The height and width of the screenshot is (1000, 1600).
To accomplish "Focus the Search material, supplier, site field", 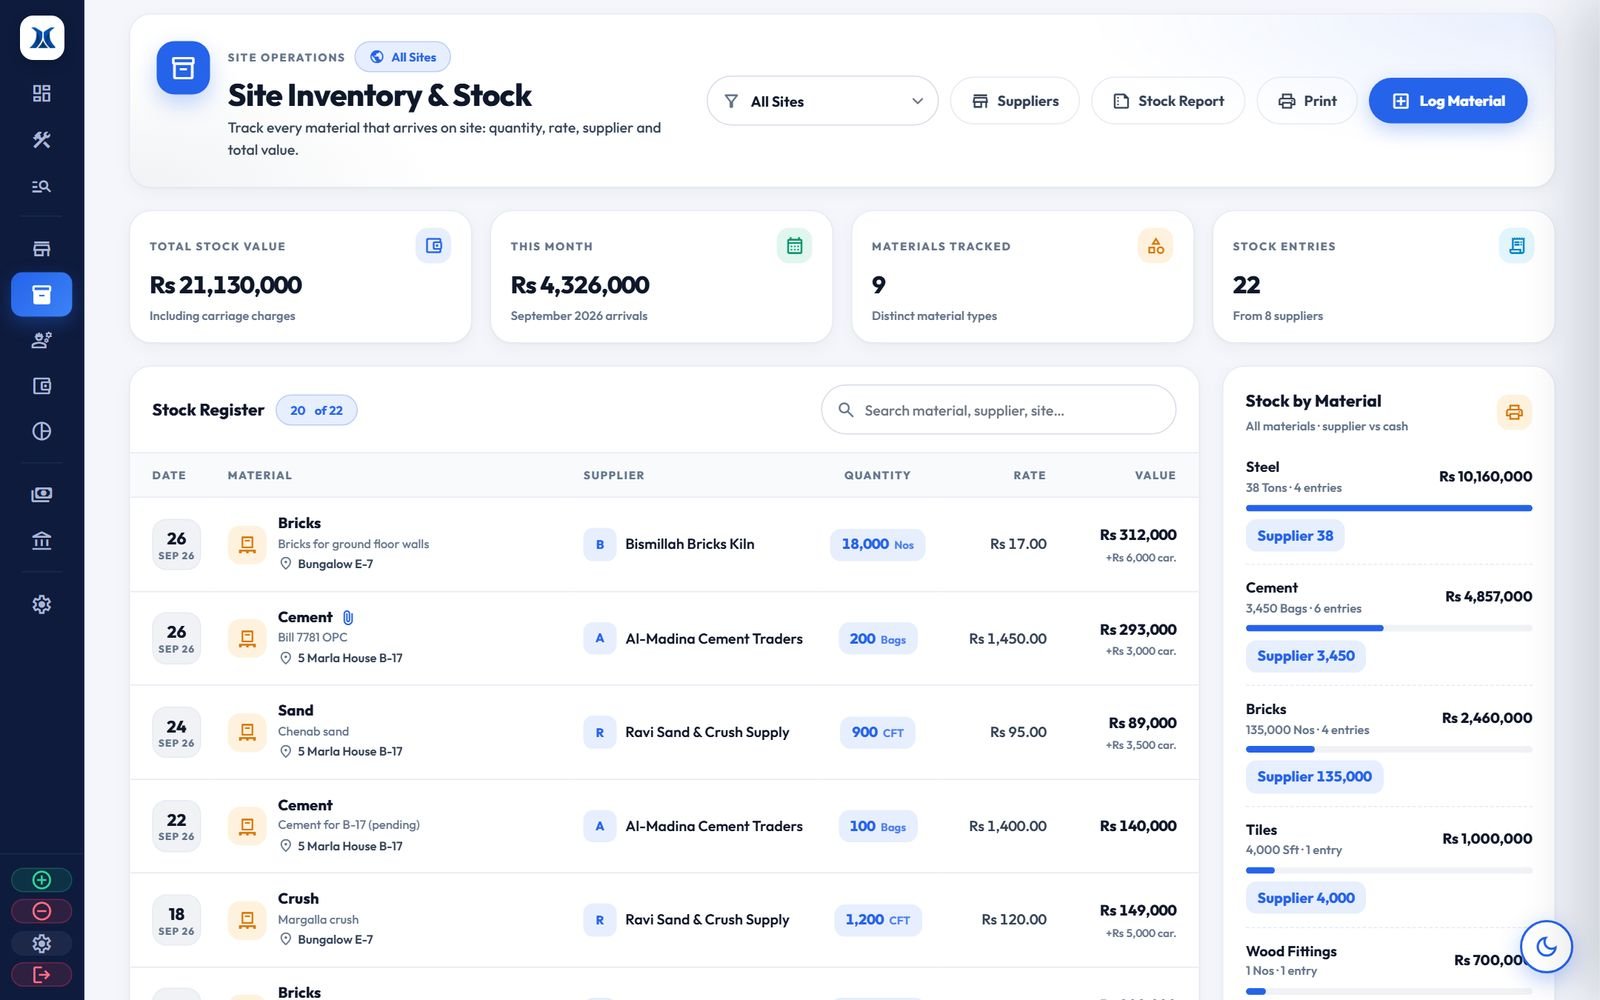I will pyautogui.click(x=998, y=410).
